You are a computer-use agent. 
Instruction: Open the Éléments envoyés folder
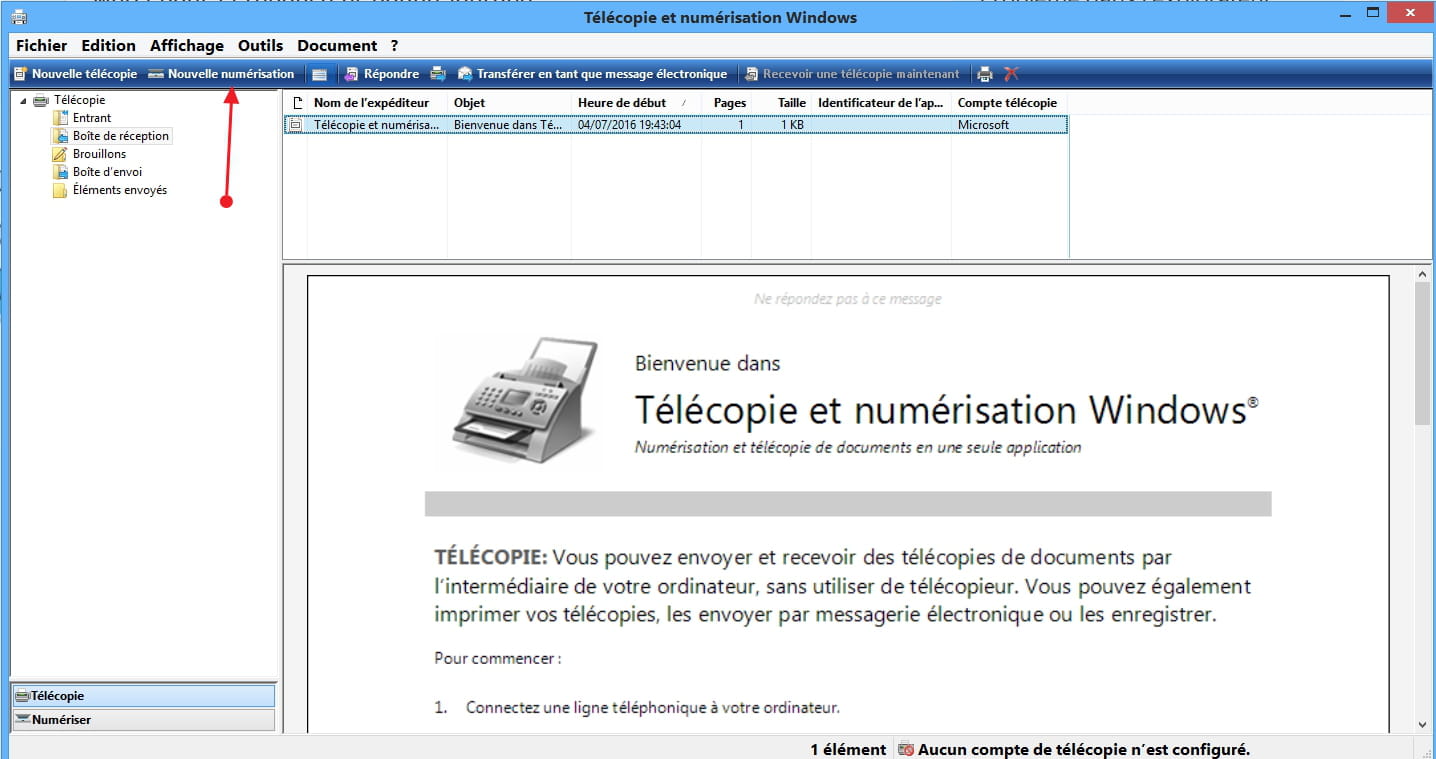[x=120, y=190]
